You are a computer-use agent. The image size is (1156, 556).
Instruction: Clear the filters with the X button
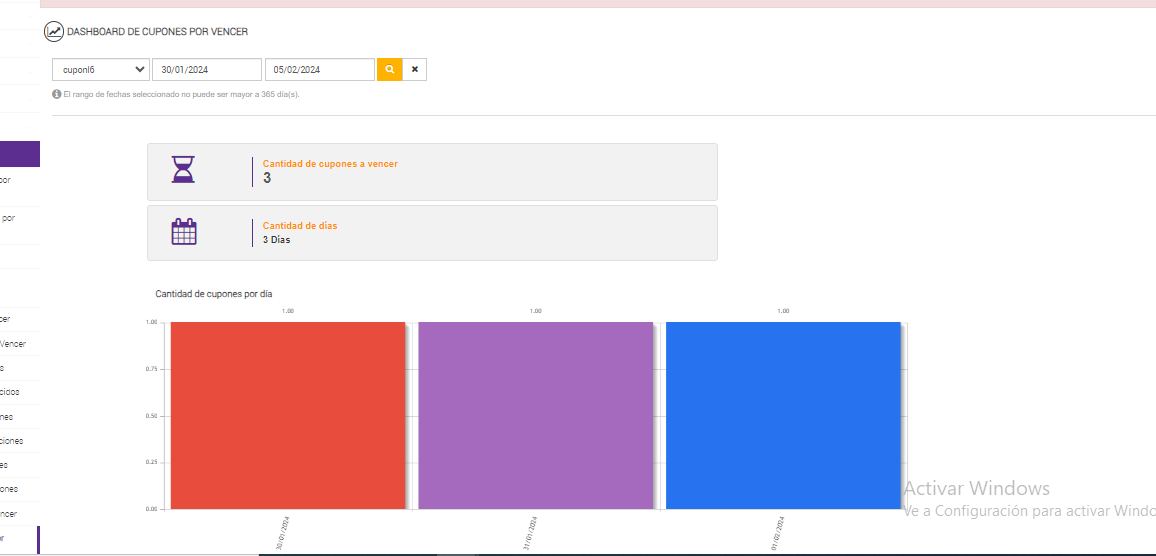point(415,69)
